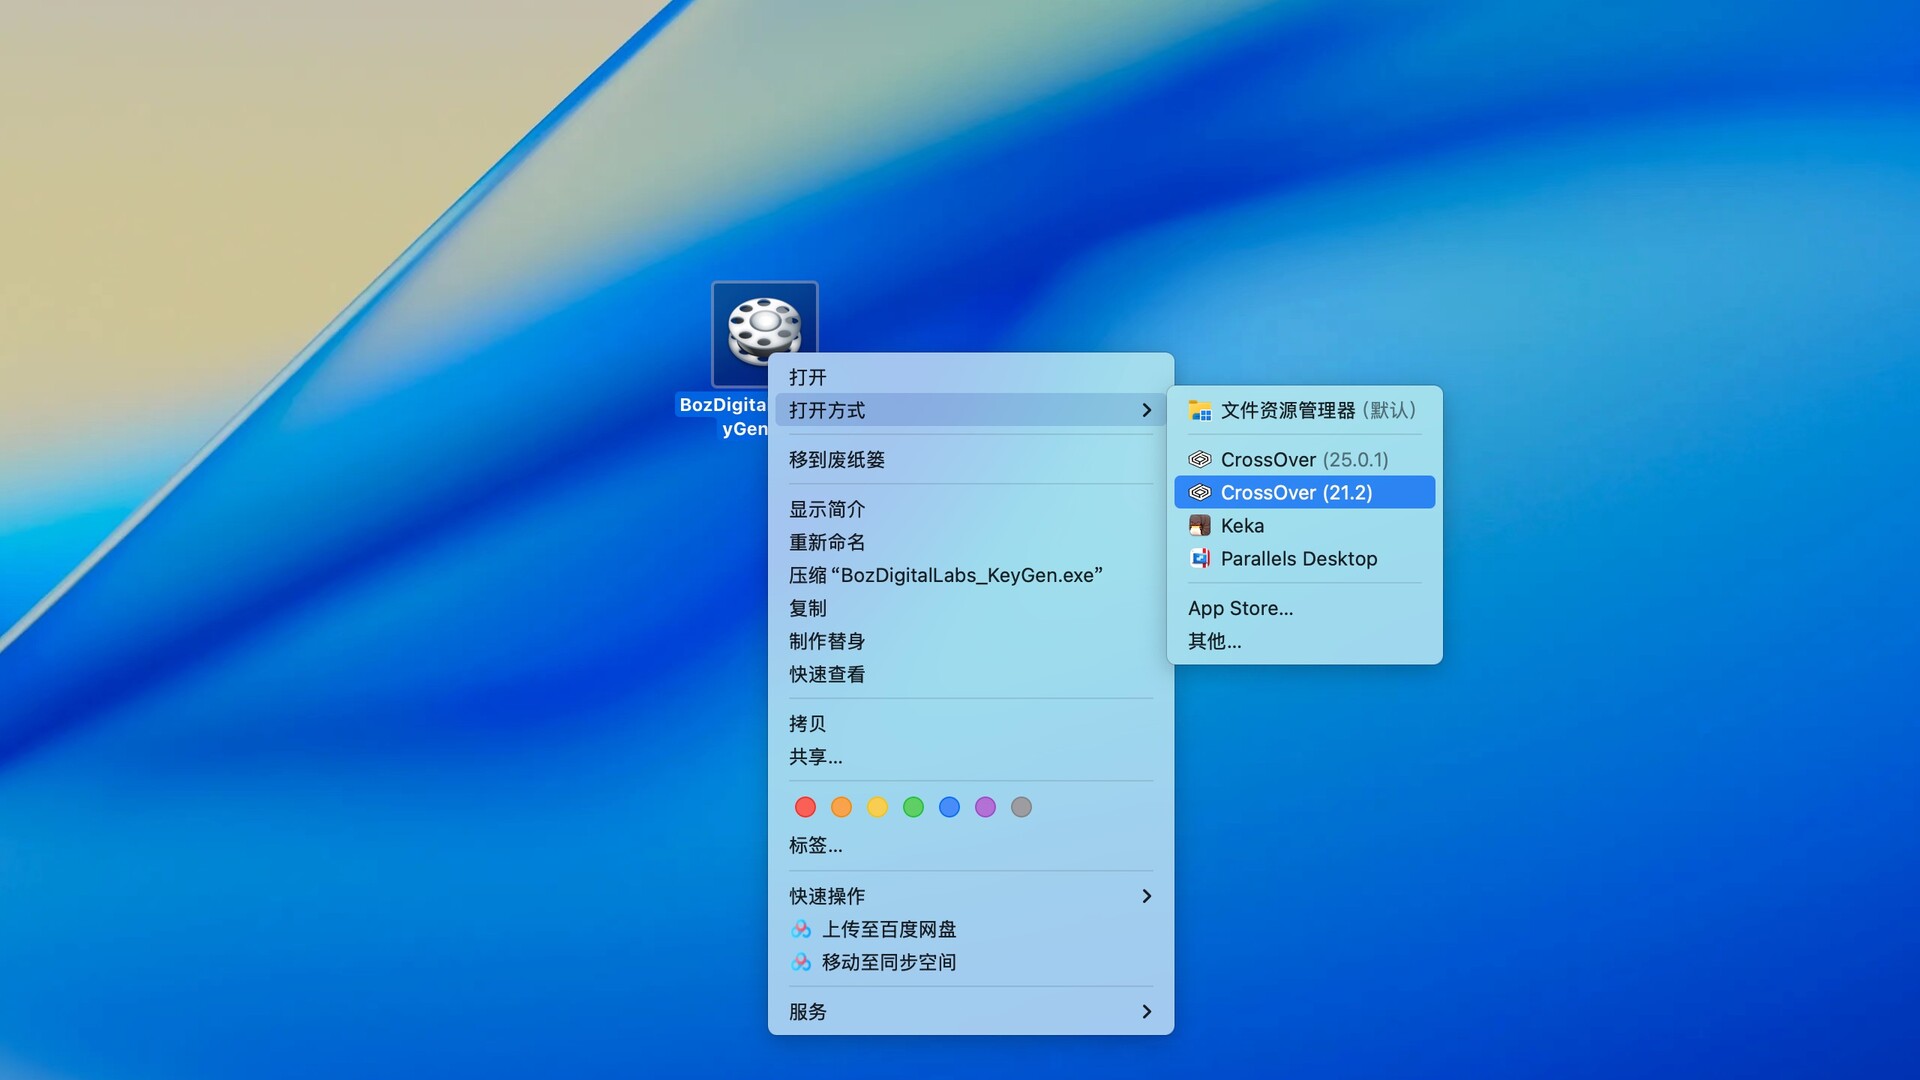
Task: Select 显示简介 to show file info
Action: (x=970, y=509)
